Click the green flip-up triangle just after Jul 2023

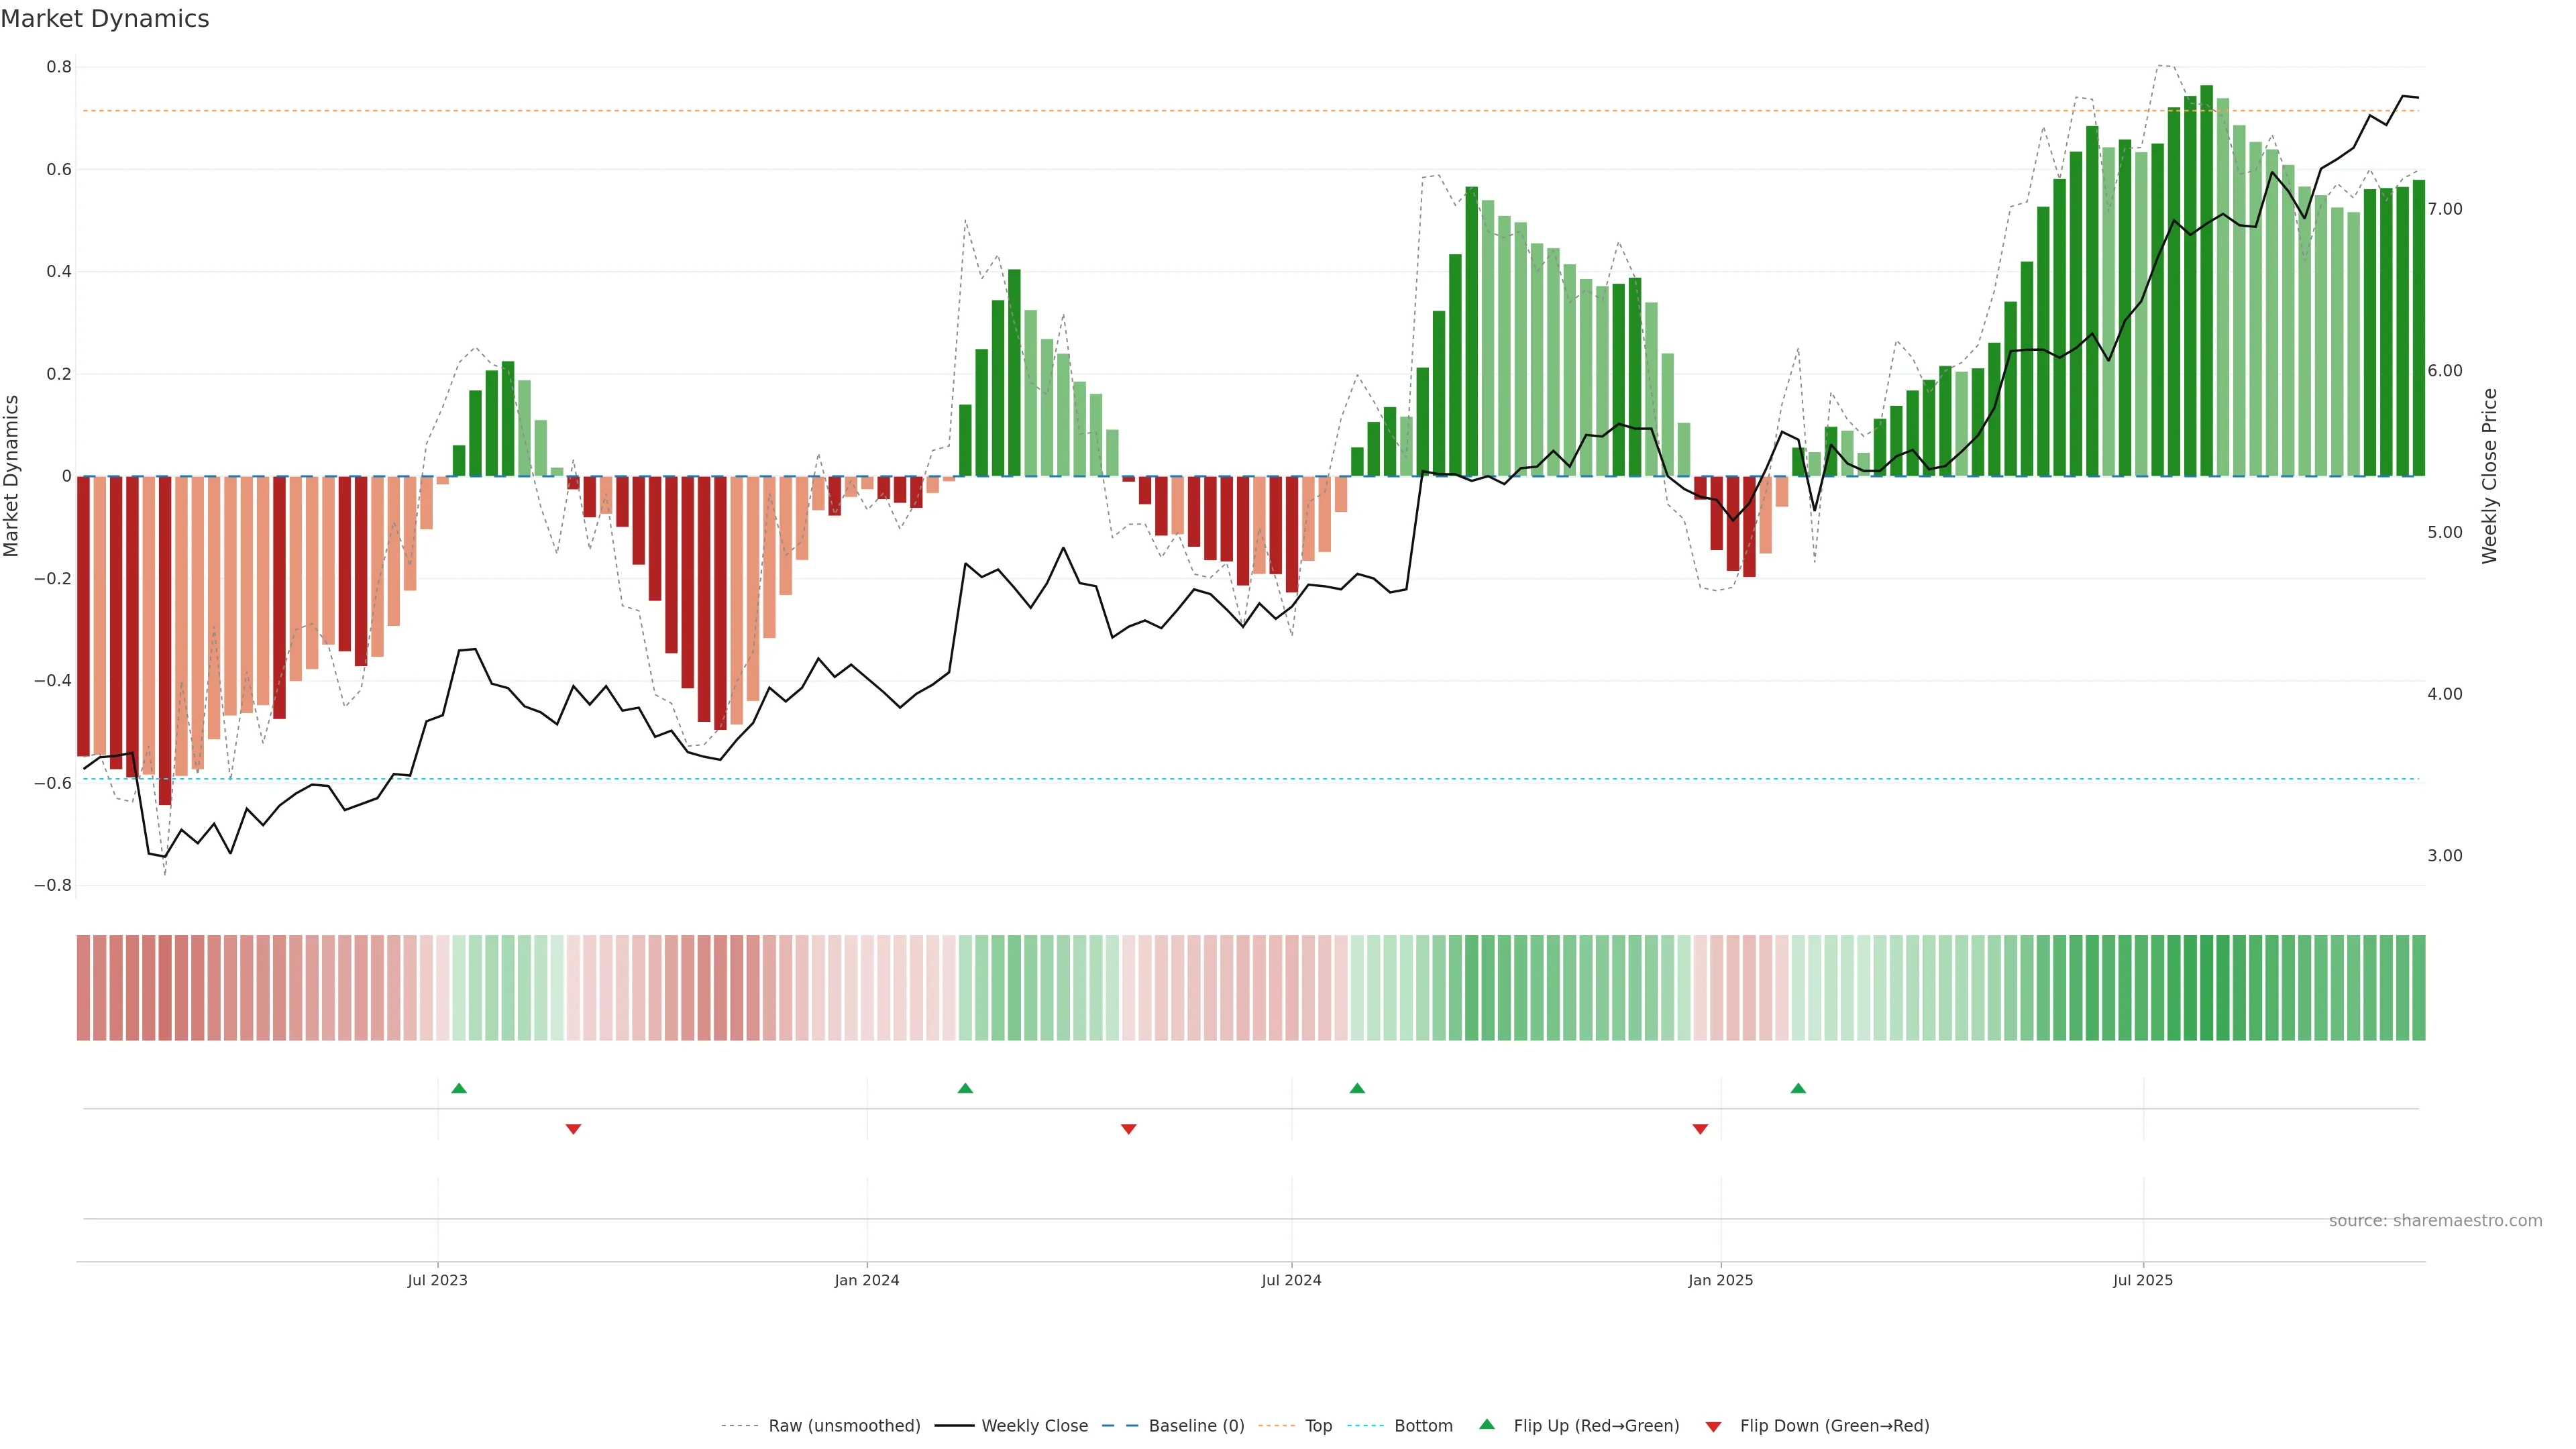coord(459,1088)
